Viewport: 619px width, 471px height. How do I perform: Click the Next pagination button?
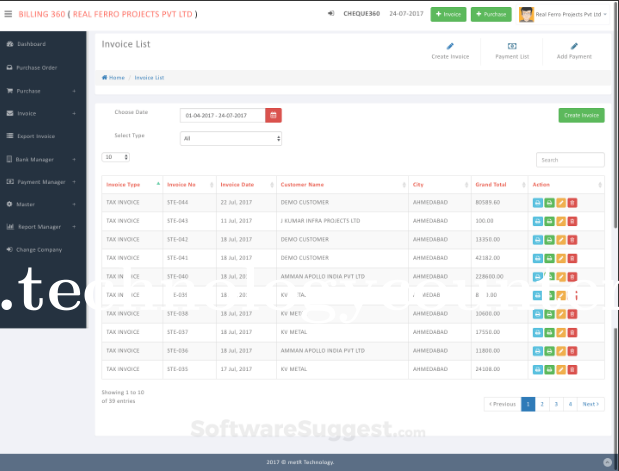pos(591,404)
